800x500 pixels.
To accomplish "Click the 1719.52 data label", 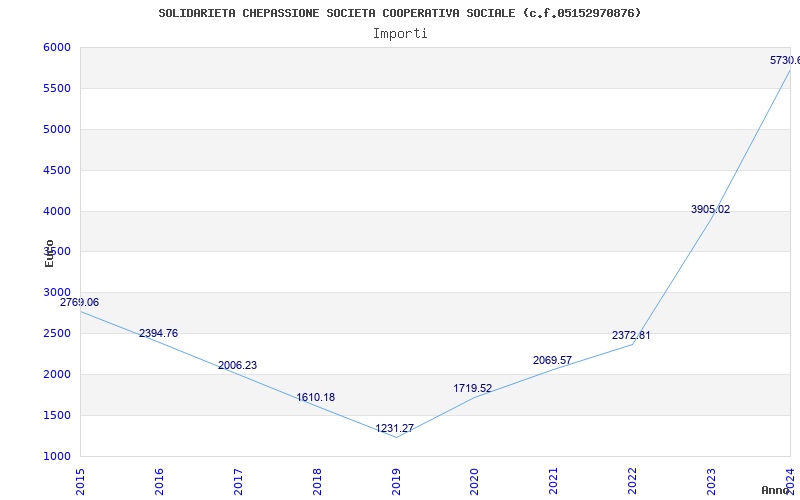I will 472,388.
